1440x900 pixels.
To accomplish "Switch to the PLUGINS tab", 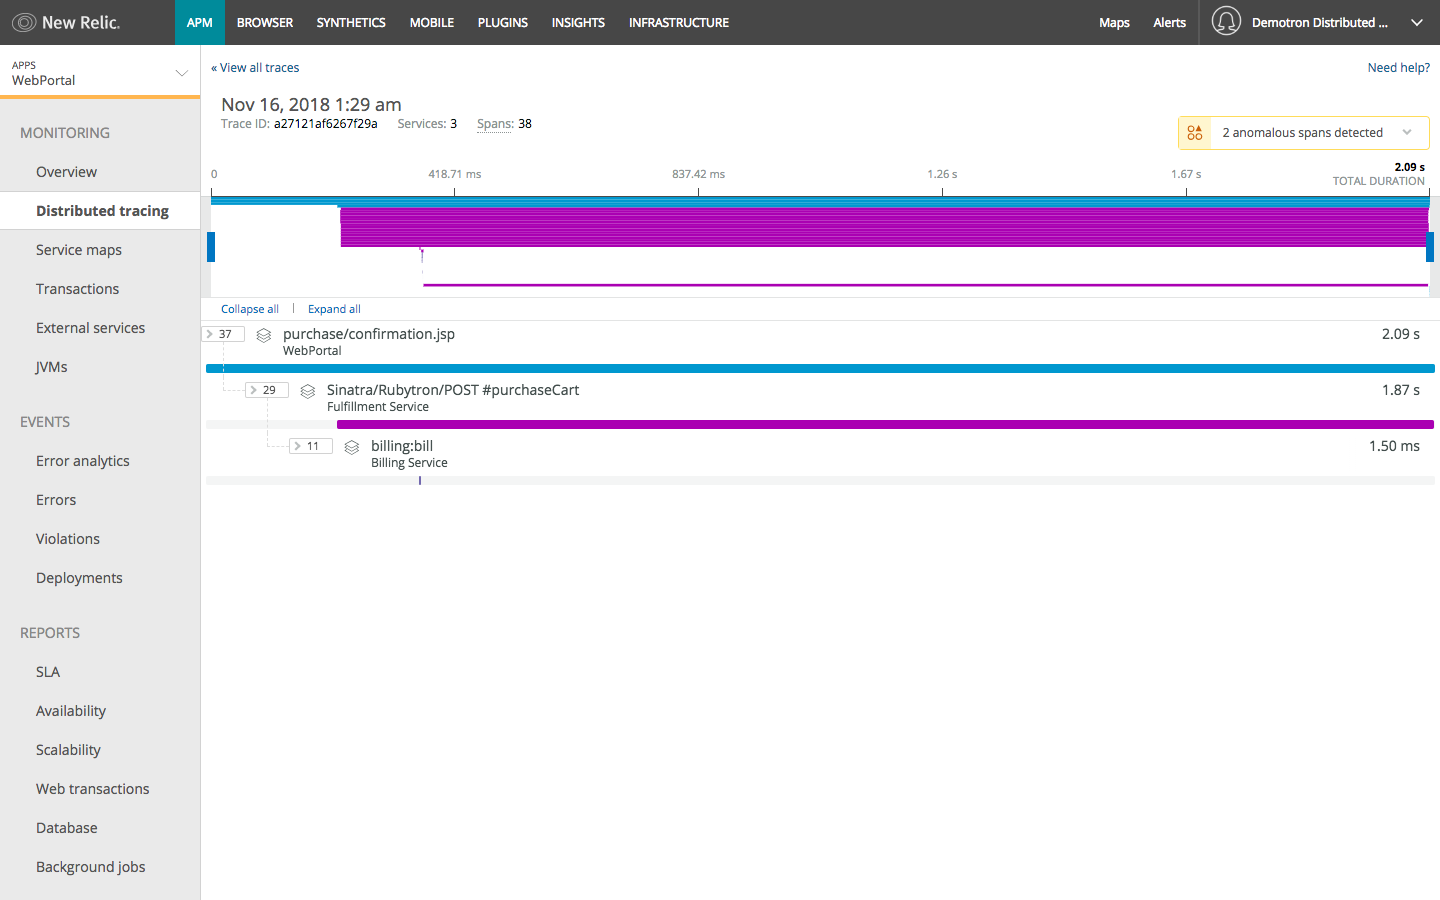I will point(503,22).
